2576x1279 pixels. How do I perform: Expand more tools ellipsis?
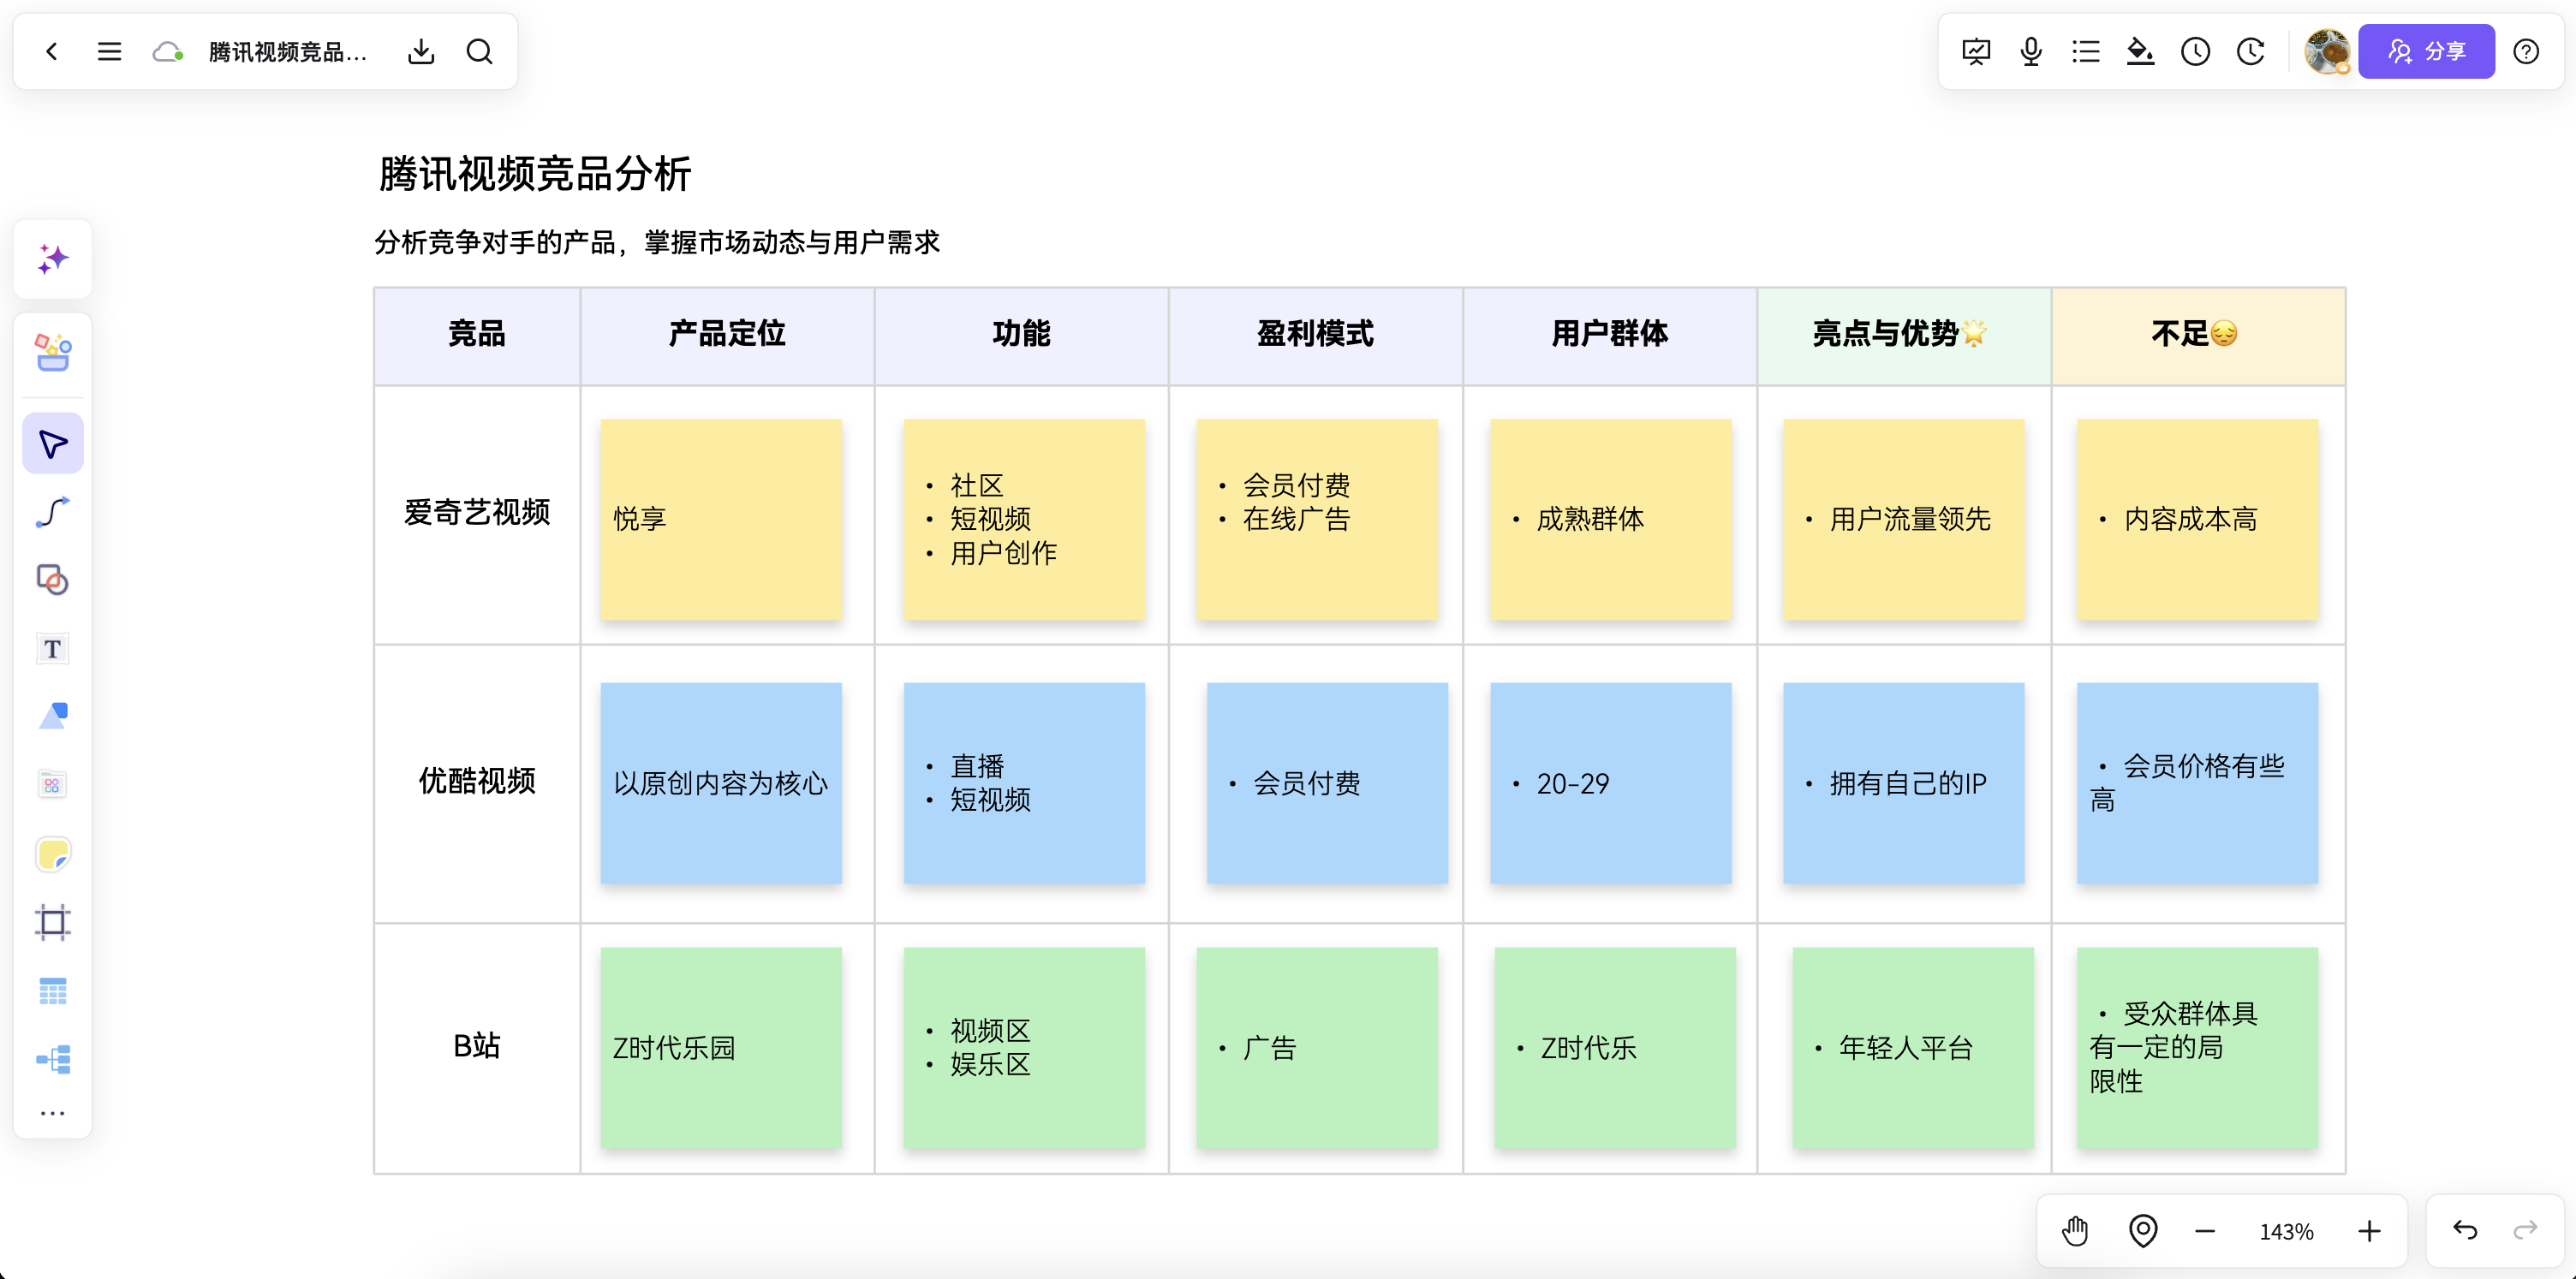(x=53, y=1112)
